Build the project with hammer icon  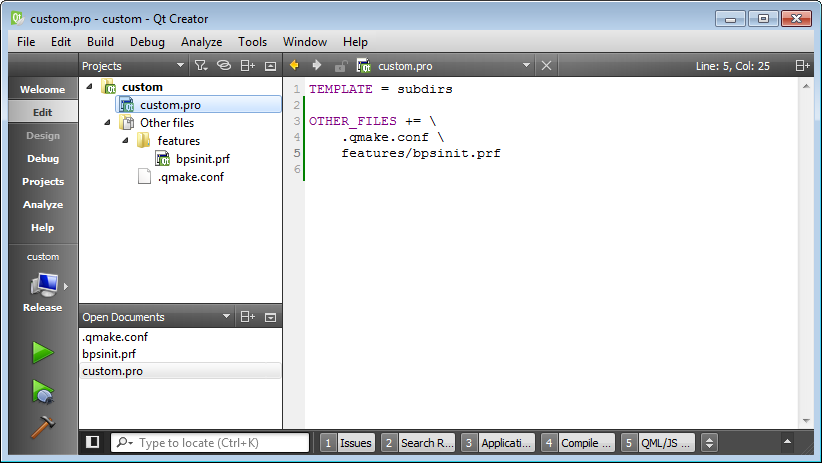tap(43, 426)
